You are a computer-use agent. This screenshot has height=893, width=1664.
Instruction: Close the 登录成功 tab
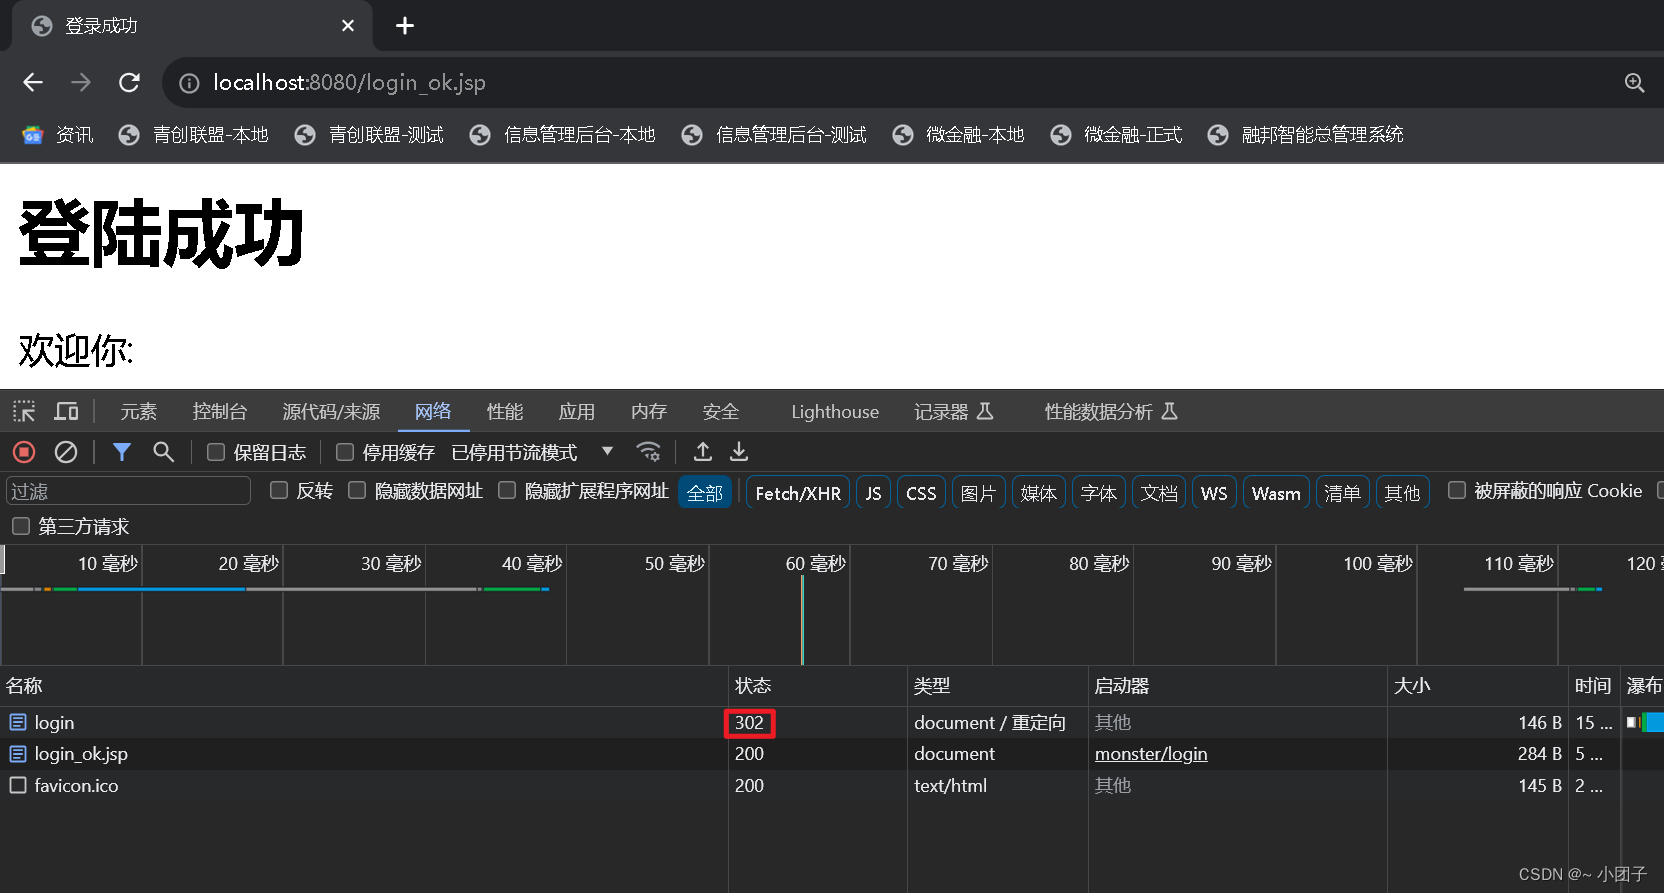(x=348, y=26)
